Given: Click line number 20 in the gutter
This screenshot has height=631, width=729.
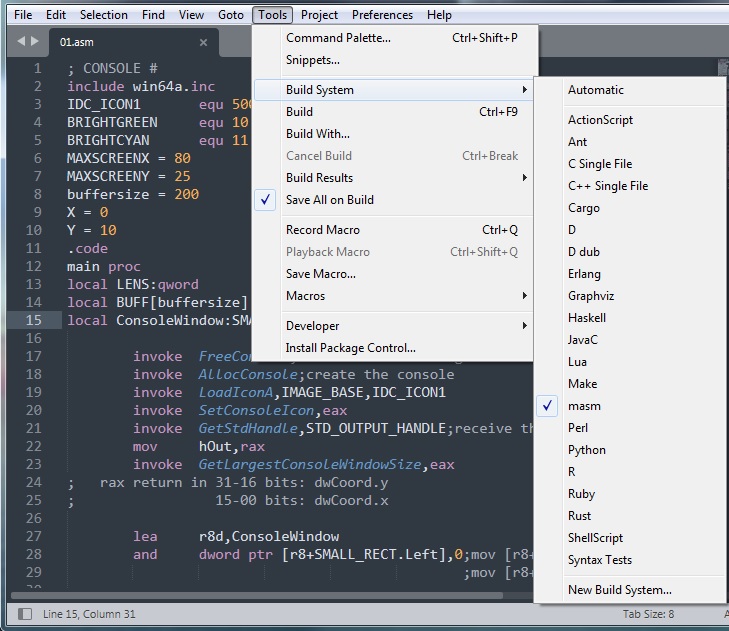Looking at the screenshot, I should click(33, 410).
